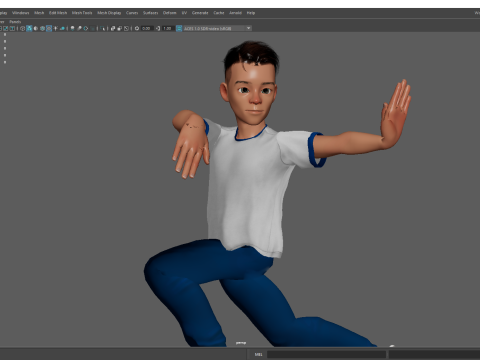The image size is (480, 360).
Task: Toggle X-ray joints icon
Action: tap(126, 29)
